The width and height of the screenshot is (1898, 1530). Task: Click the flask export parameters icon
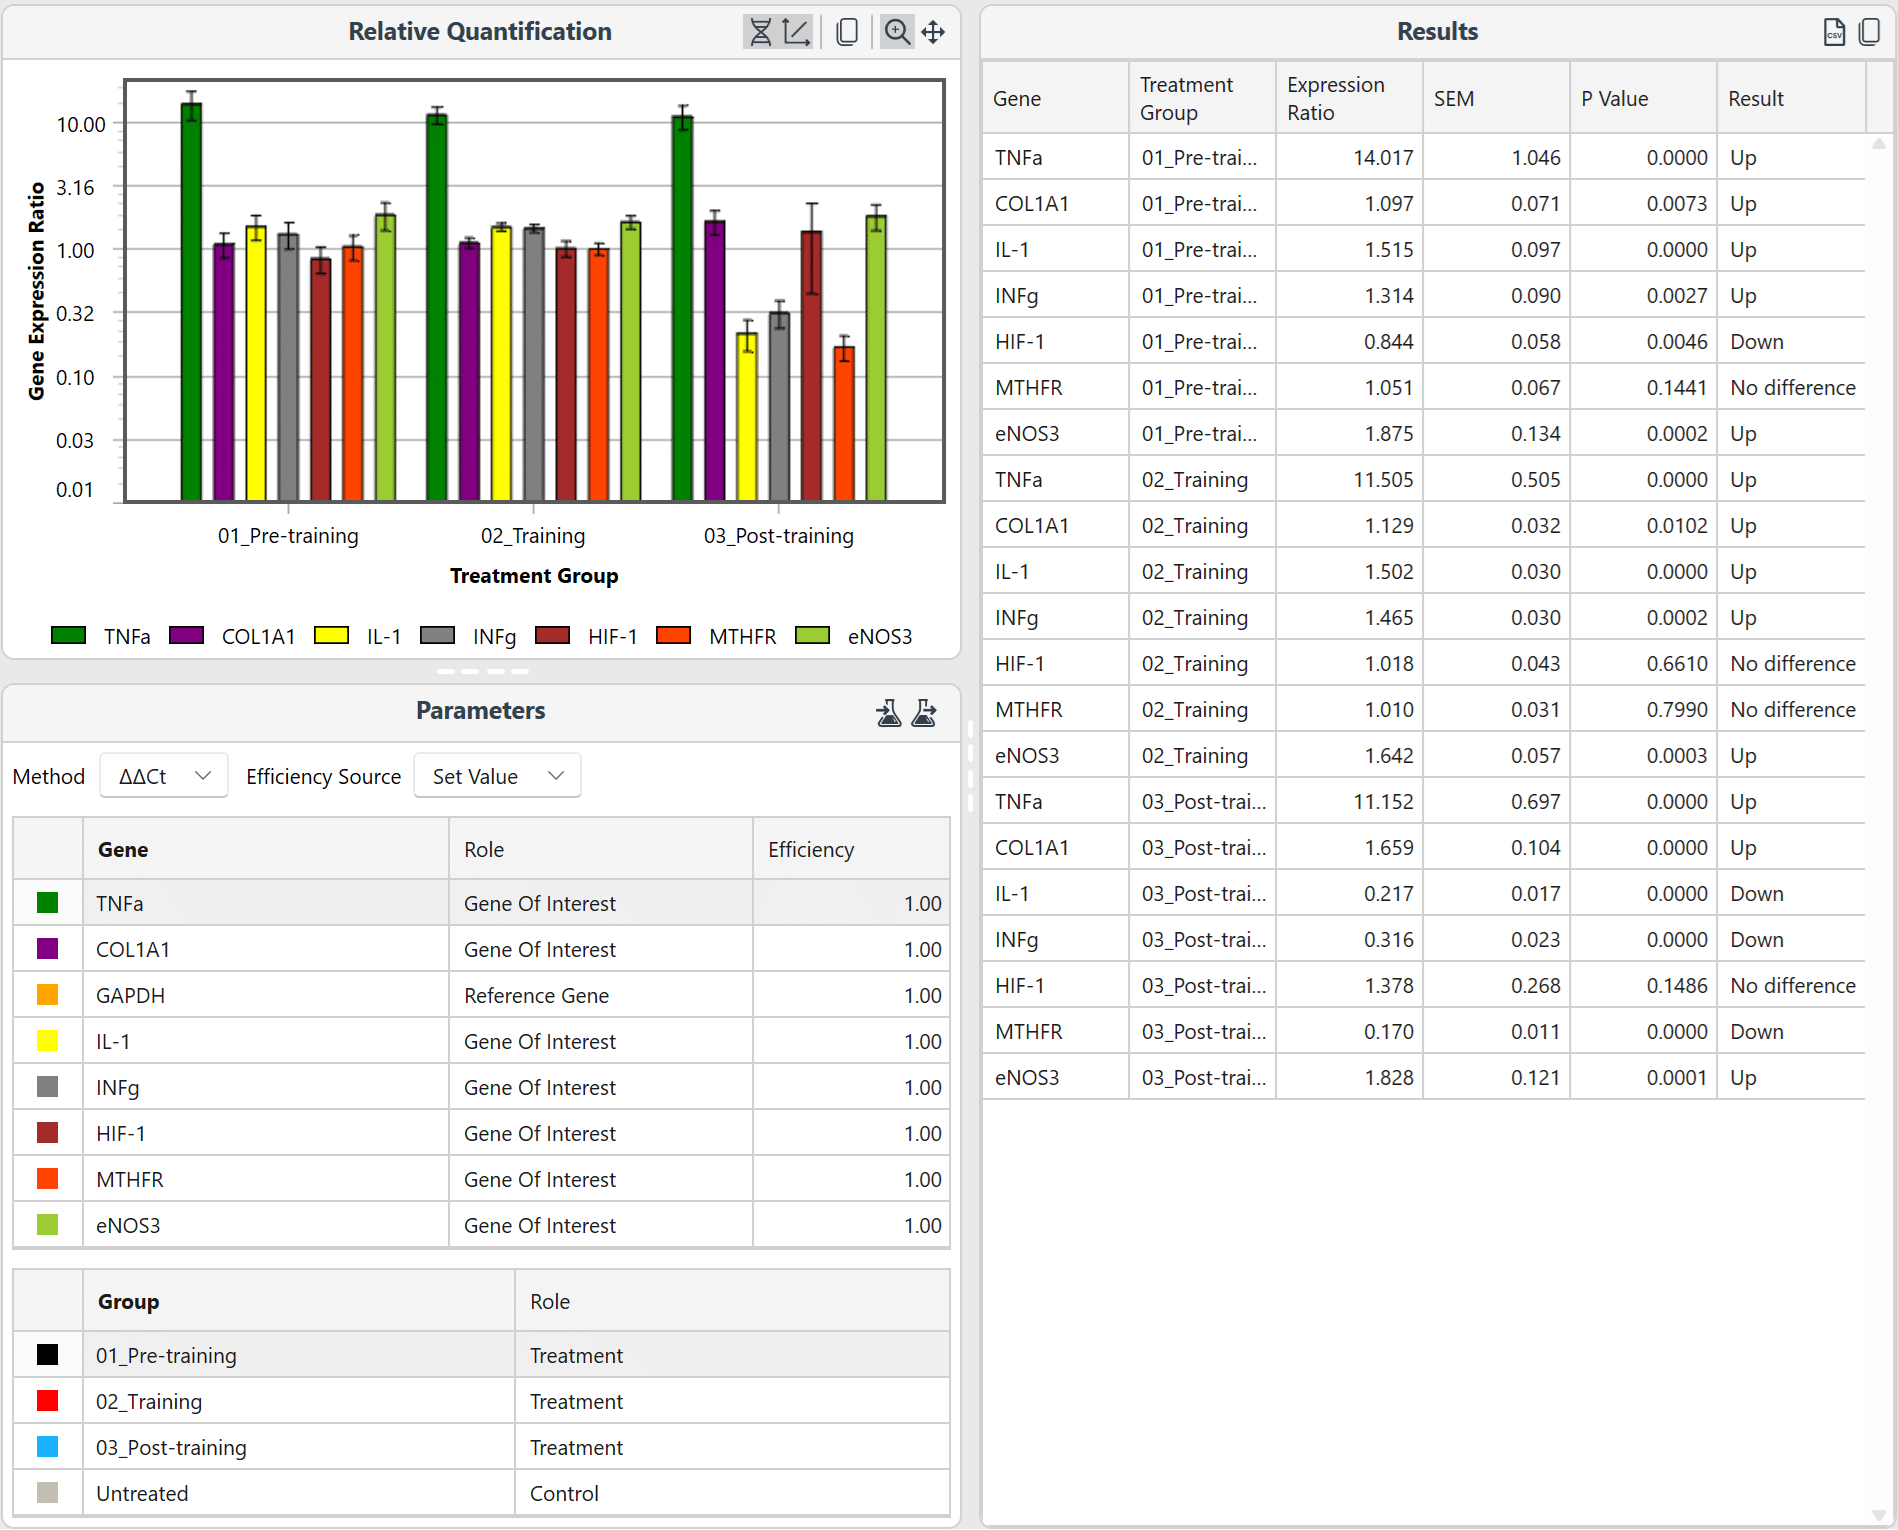[924, 712]
